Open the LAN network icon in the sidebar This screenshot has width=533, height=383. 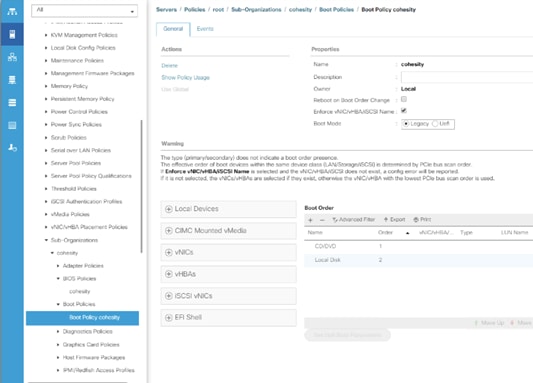[12, 57]
